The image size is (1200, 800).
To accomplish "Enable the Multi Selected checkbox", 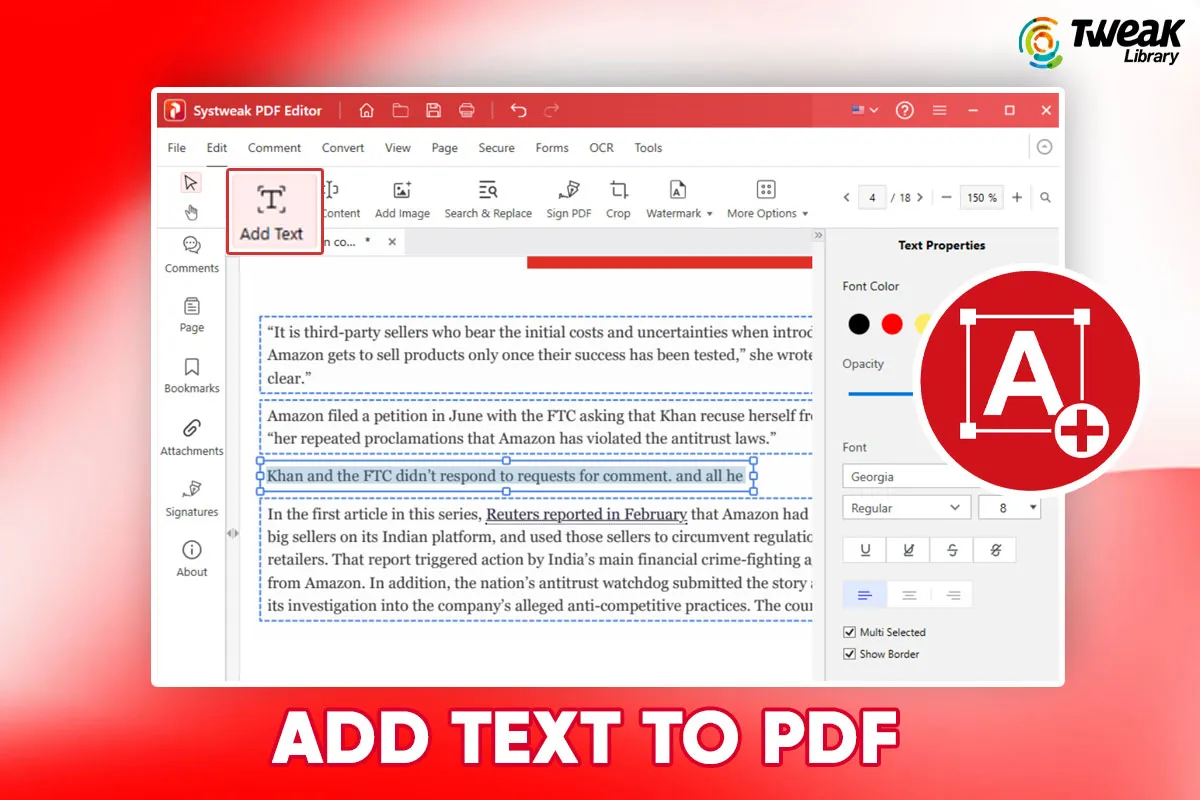I will [849, 632].
